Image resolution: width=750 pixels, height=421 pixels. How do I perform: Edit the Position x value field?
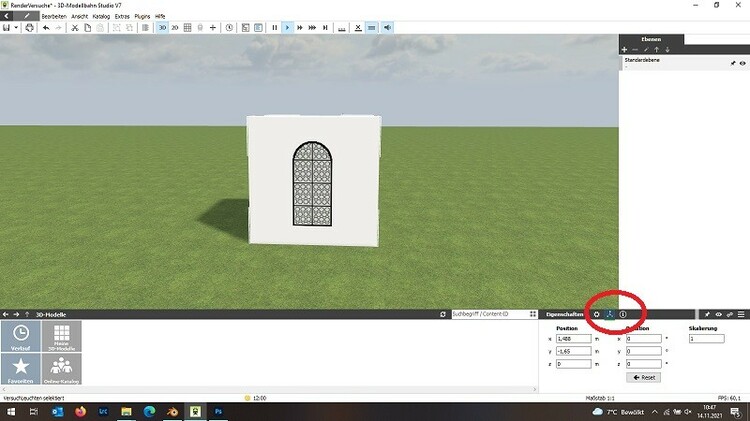tap(574, 339)
